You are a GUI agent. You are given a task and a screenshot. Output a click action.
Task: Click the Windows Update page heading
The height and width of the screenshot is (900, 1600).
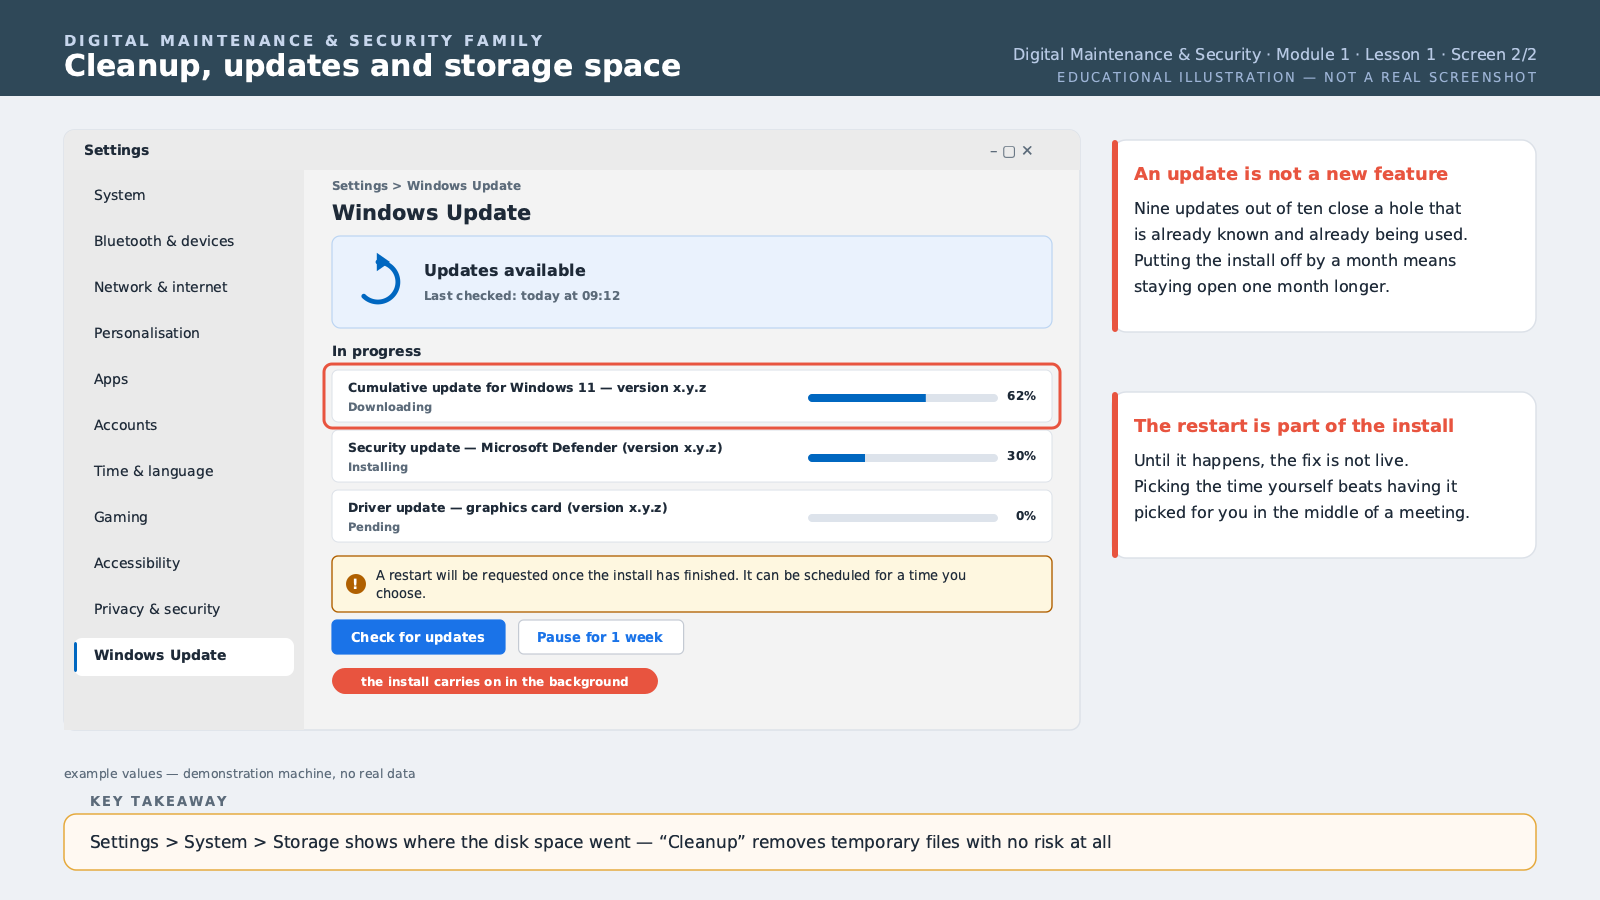[432, 213]
